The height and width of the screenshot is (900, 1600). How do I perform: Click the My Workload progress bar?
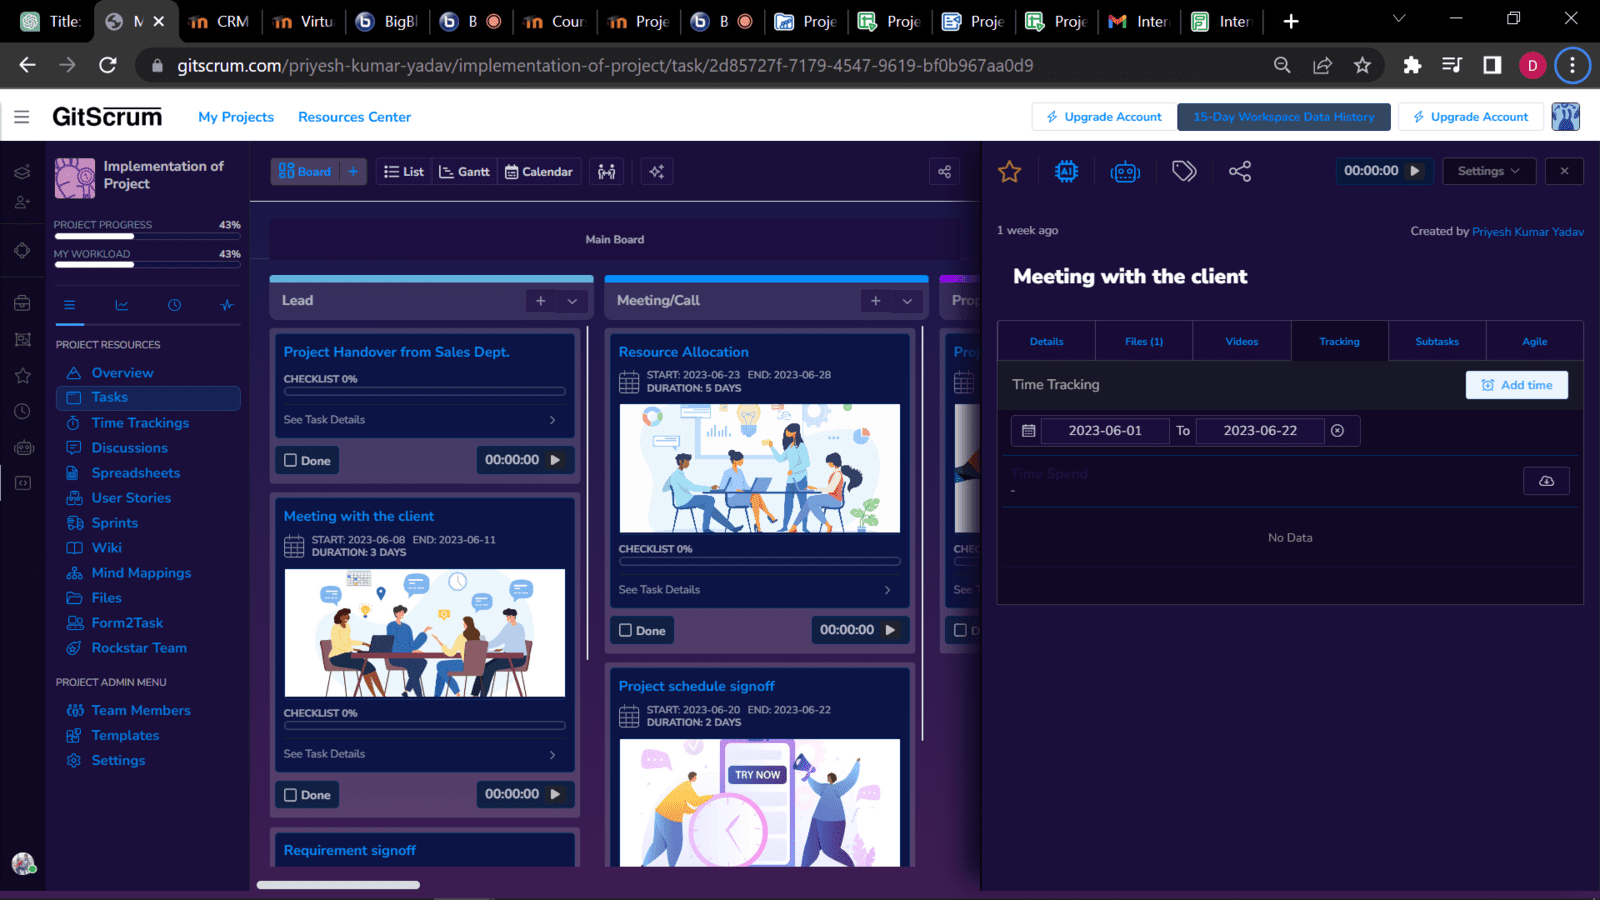pos(147,266)
